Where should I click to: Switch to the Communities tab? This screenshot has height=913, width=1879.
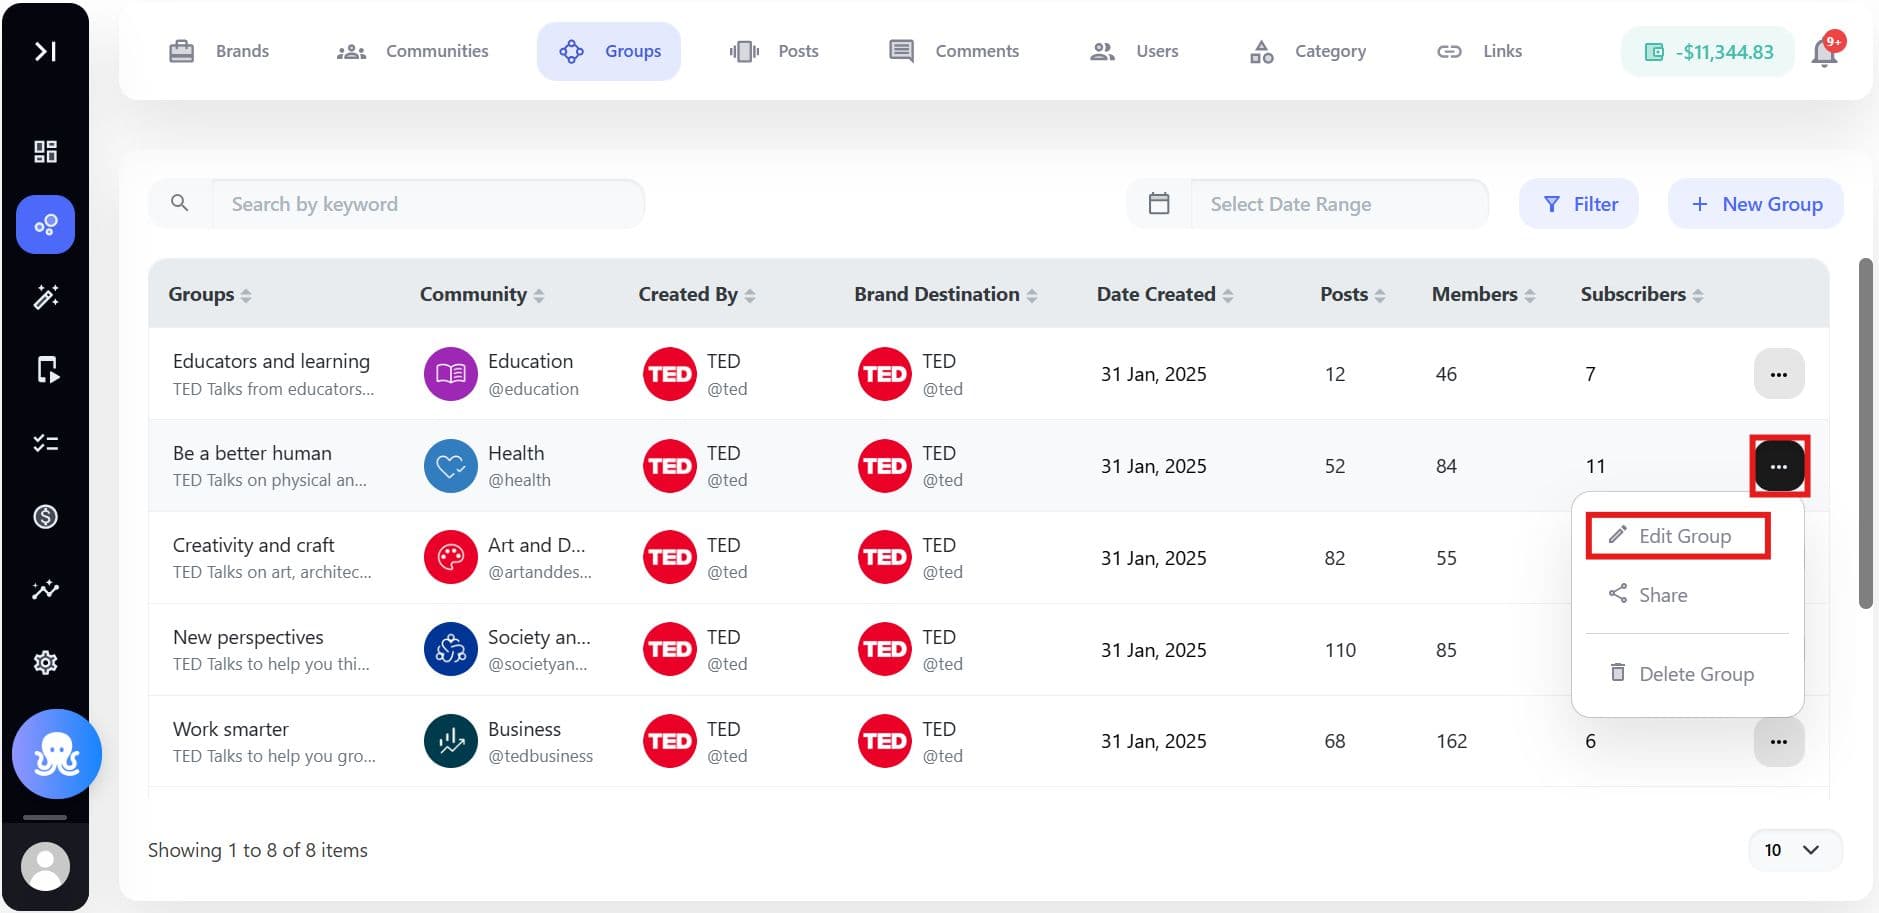pyautogui.click(x=412, y=51)
